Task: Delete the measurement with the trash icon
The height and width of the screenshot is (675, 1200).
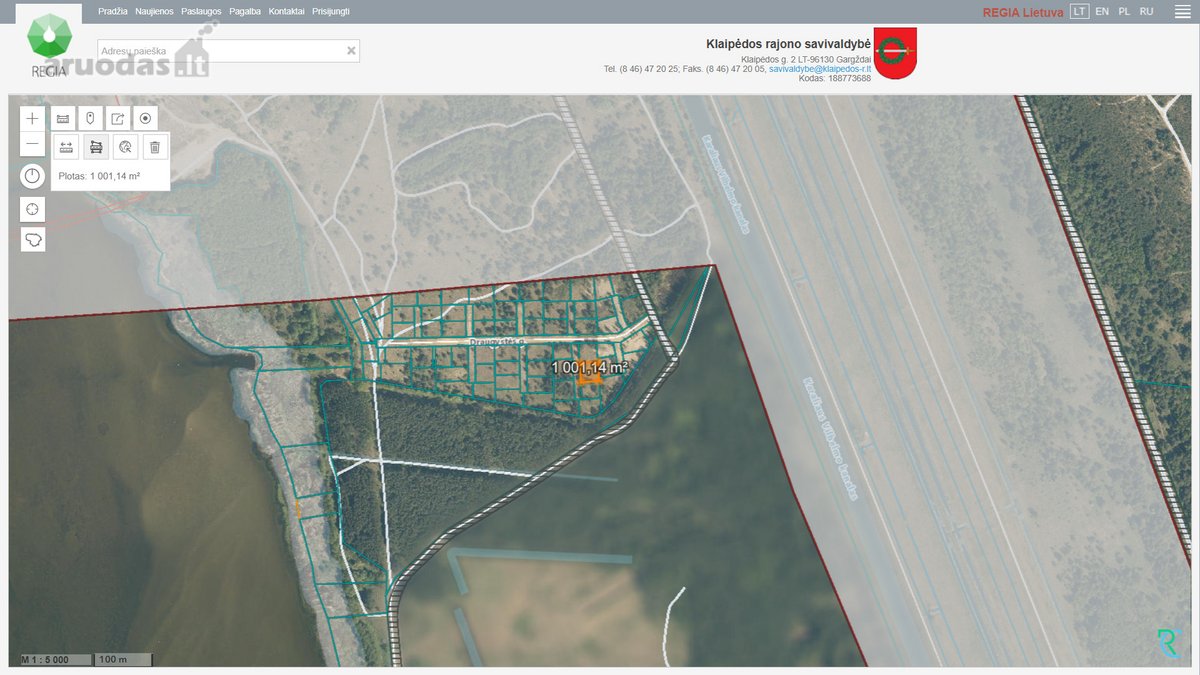Action: [154, 147]
